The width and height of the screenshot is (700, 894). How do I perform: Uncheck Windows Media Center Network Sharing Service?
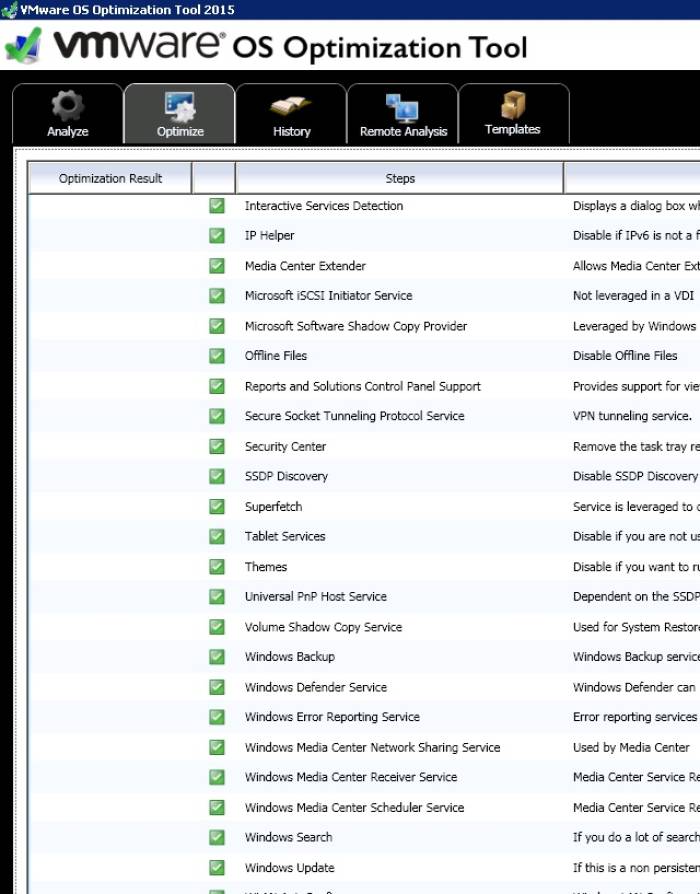click(x=217, y=747)
